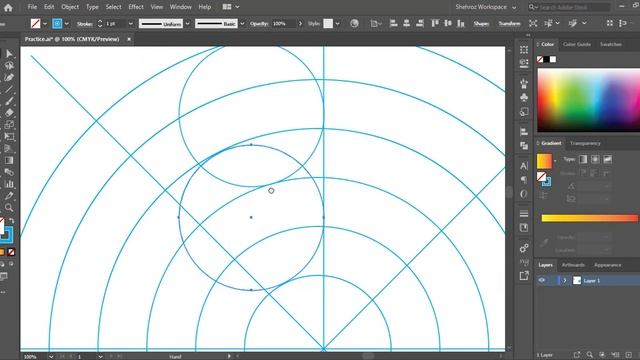Choose the Freeform Gradient type
Viewport: 640px width, 360px height.
coord(607,159)
